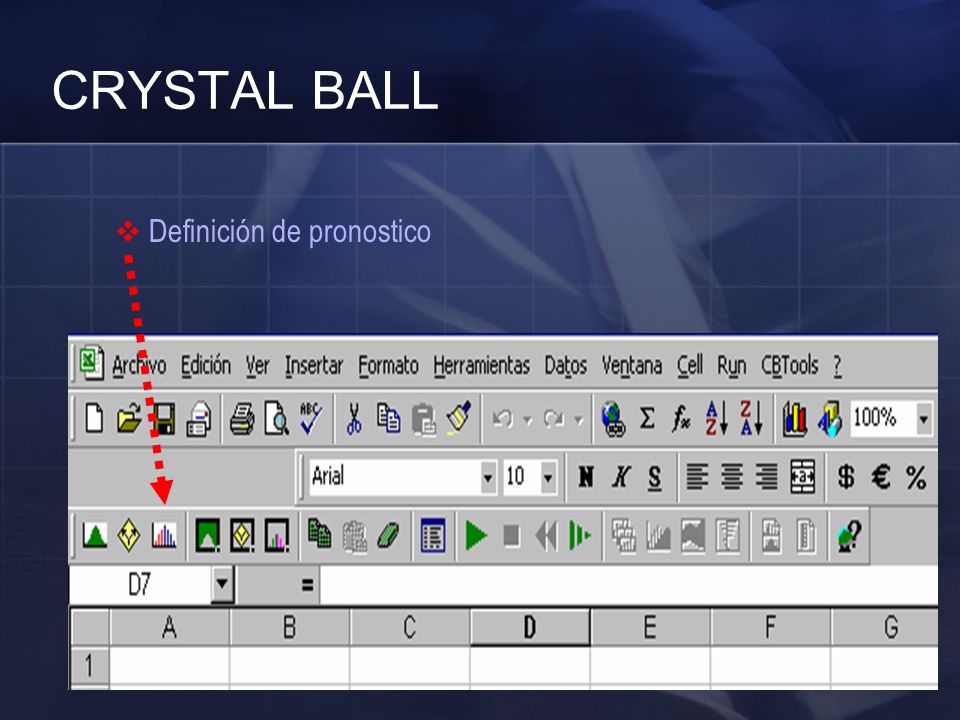The height and width of the screenshot is (720, 960).
Task: Create a new blank workbook
Action: 94,418
